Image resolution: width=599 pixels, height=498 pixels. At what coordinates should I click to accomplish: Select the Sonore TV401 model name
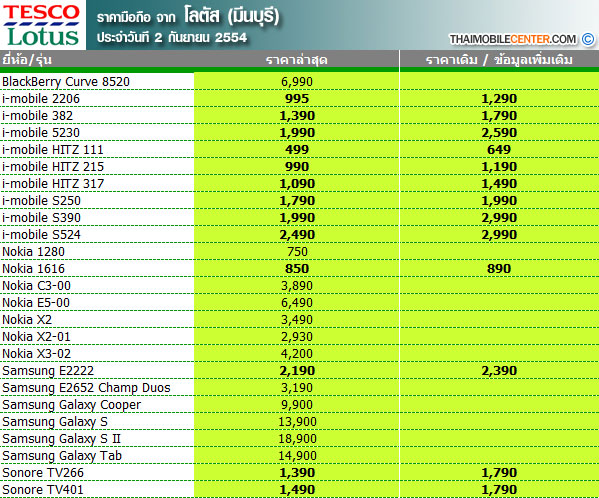coord(42,490)
